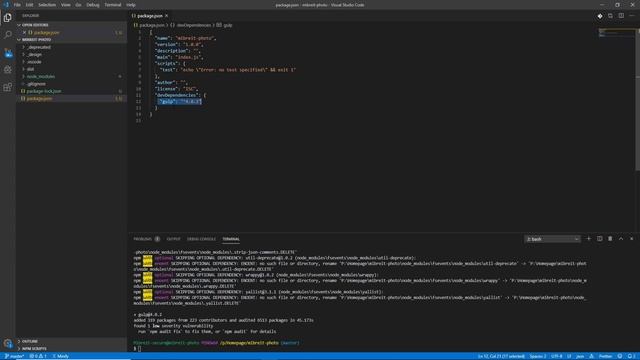Click the editor vertical scrollbar
640x360 pixels.
click(638, 100)
